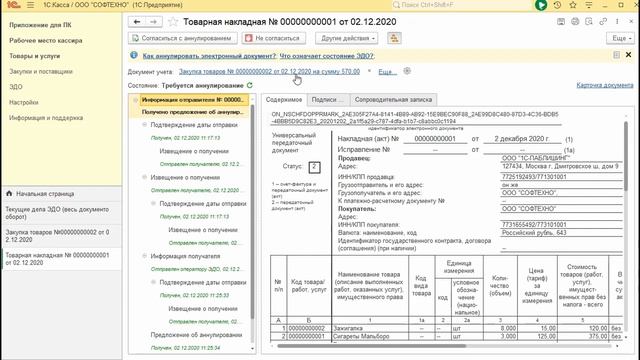Copy link to document icon

pyautogui.click(x=603, y=22)
